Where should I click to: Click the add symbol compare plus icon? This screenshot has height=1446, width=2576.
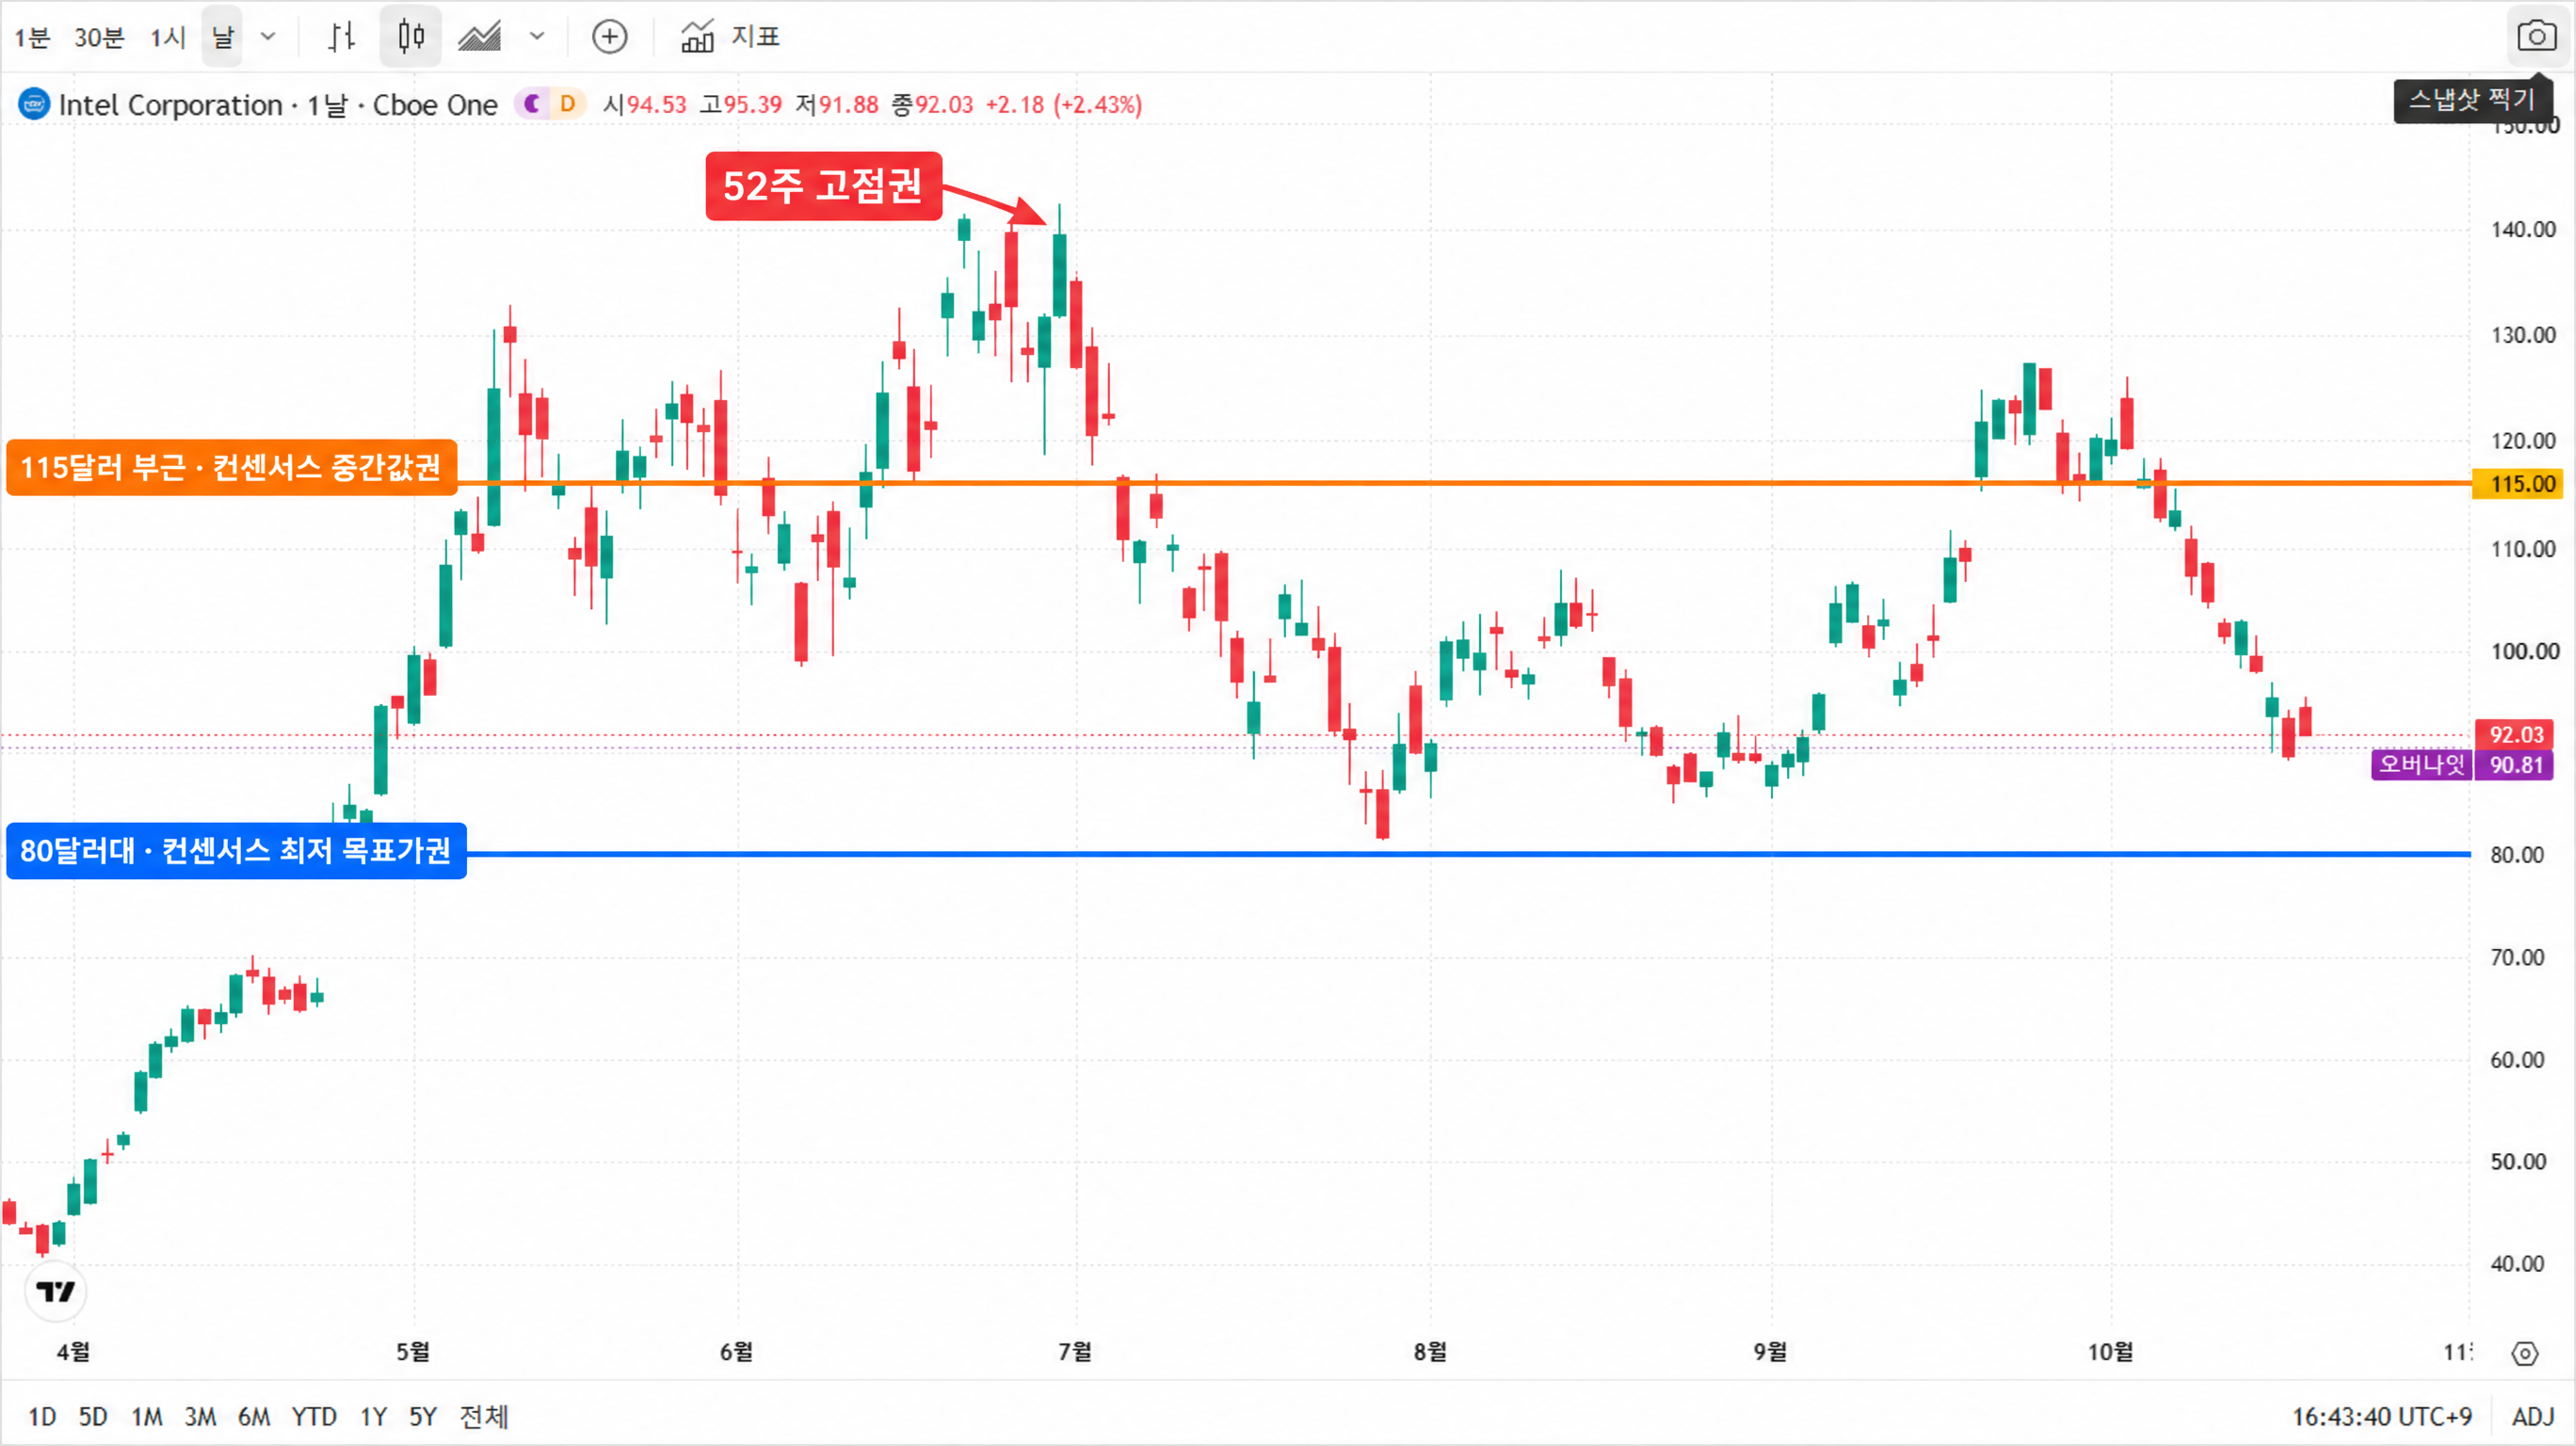[x=610, y=37]
